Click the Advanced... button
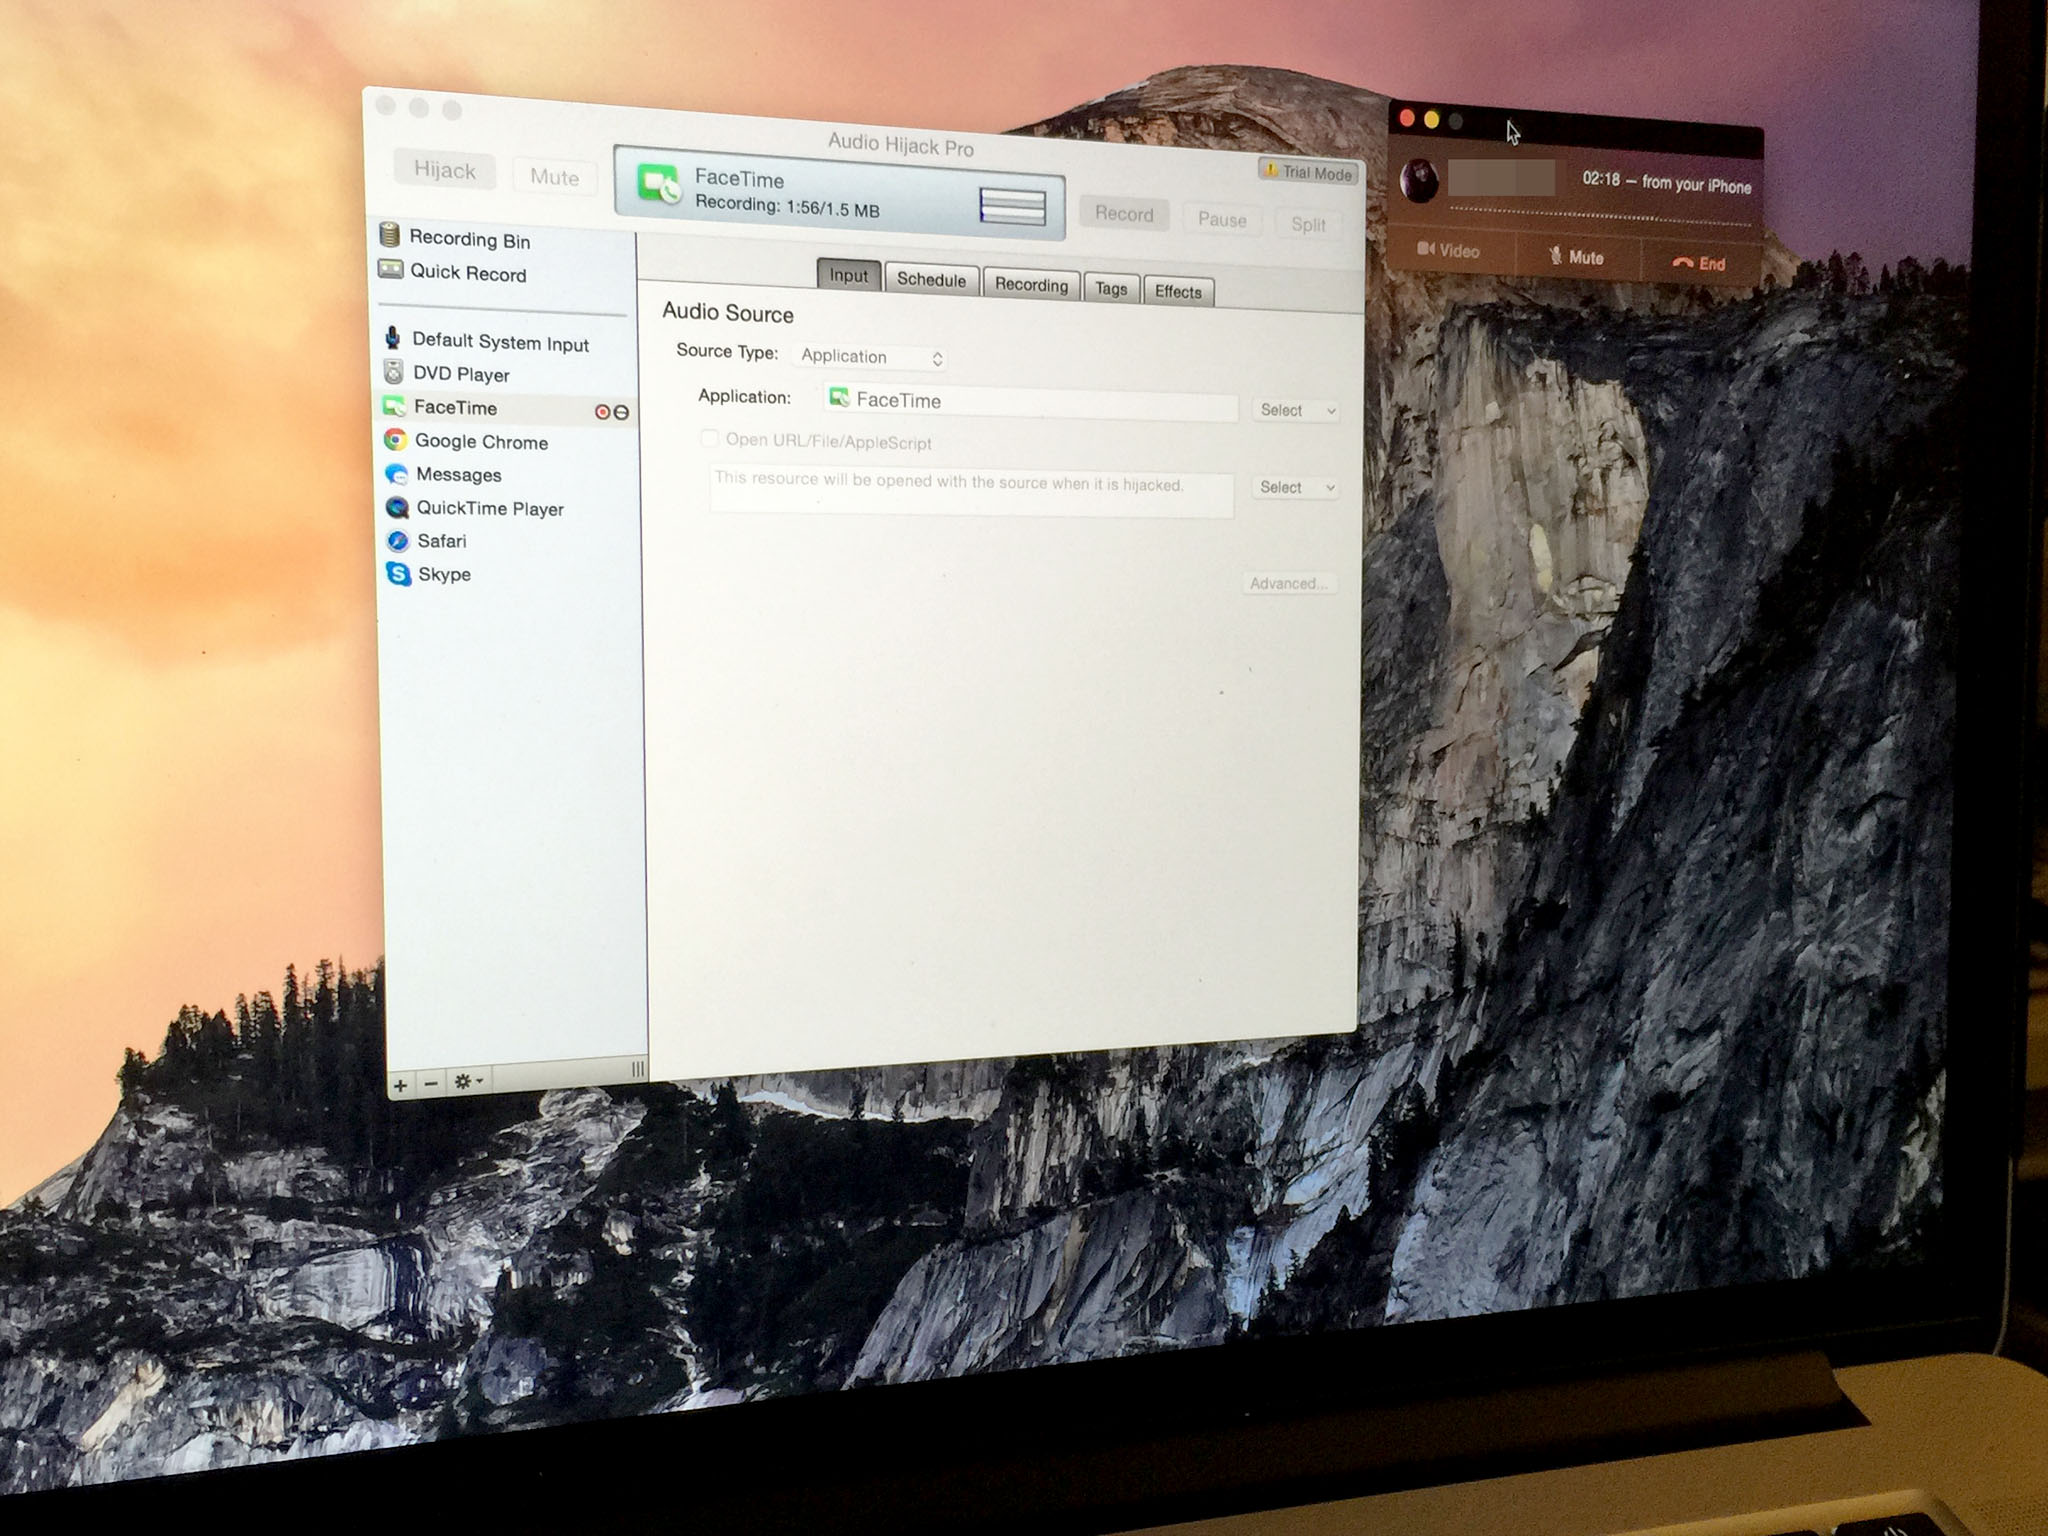 coord(1289,583)
